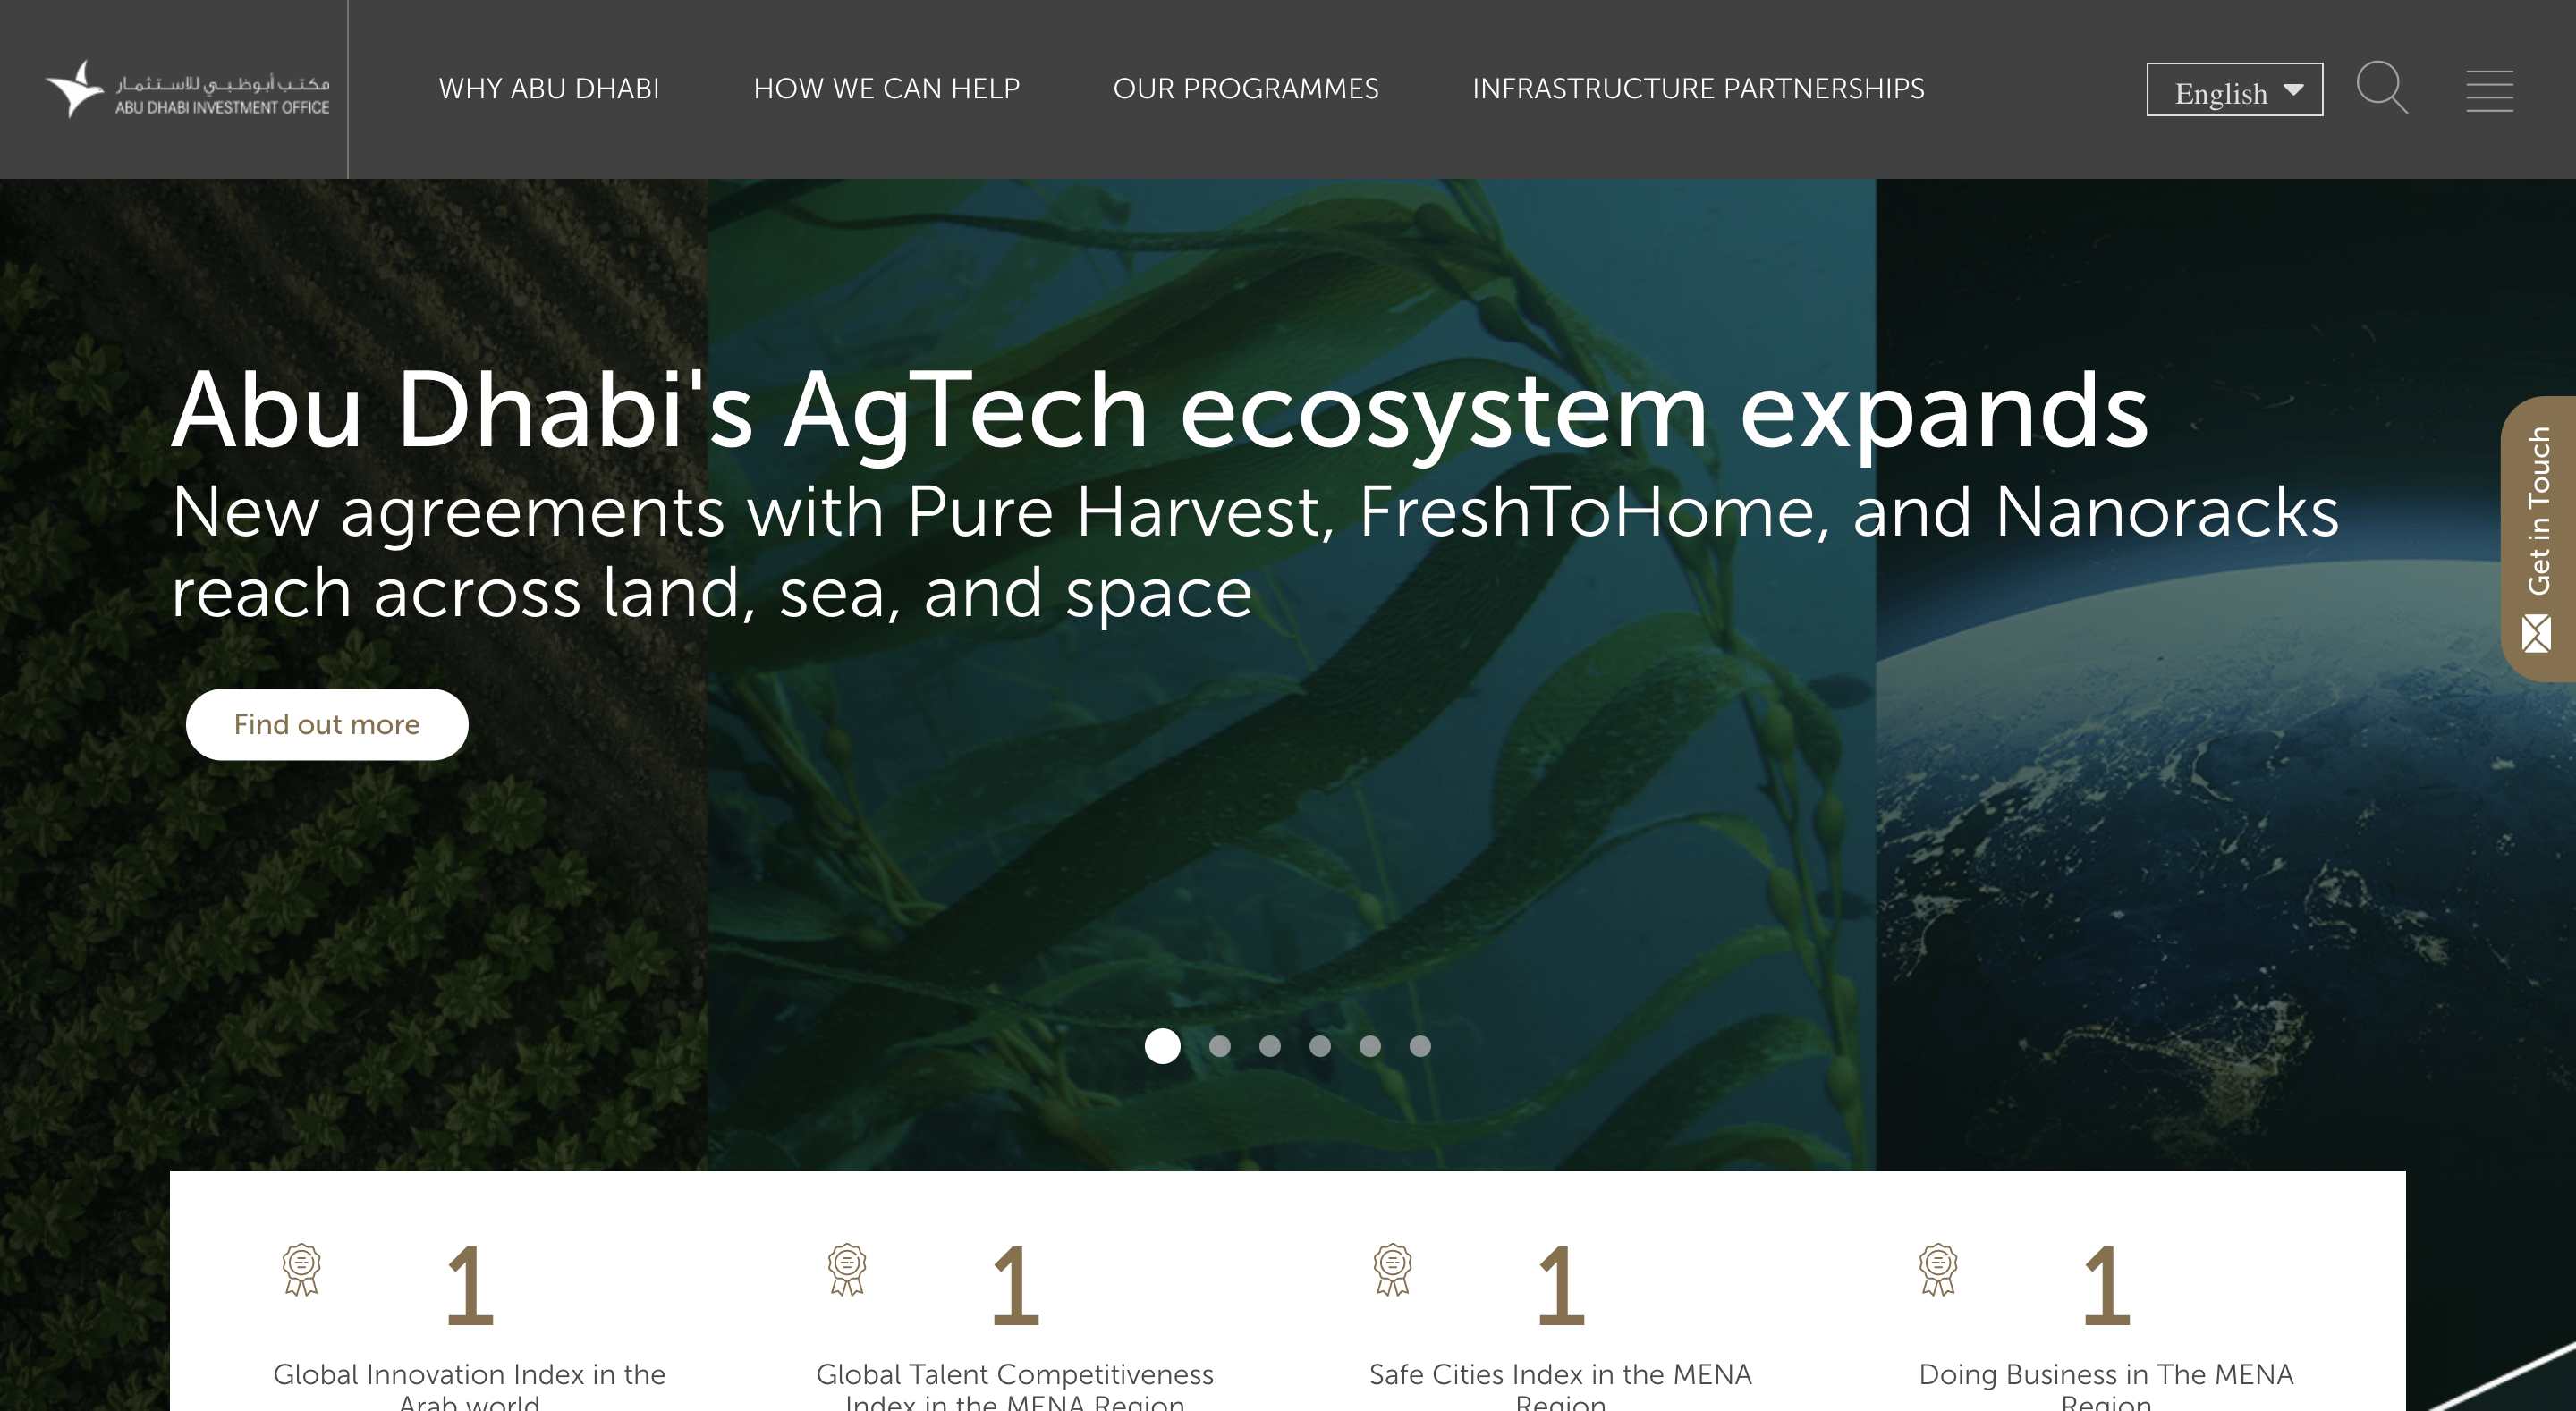Viewport: 2576px width, 1411px height.
Task: Open the Get in Touch side tab
Action: pyautogui.click(x=2538, y=539)
